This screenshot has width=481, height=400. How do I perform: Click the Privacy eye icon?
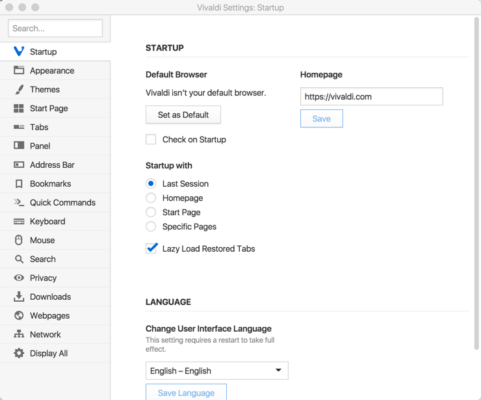19,278
